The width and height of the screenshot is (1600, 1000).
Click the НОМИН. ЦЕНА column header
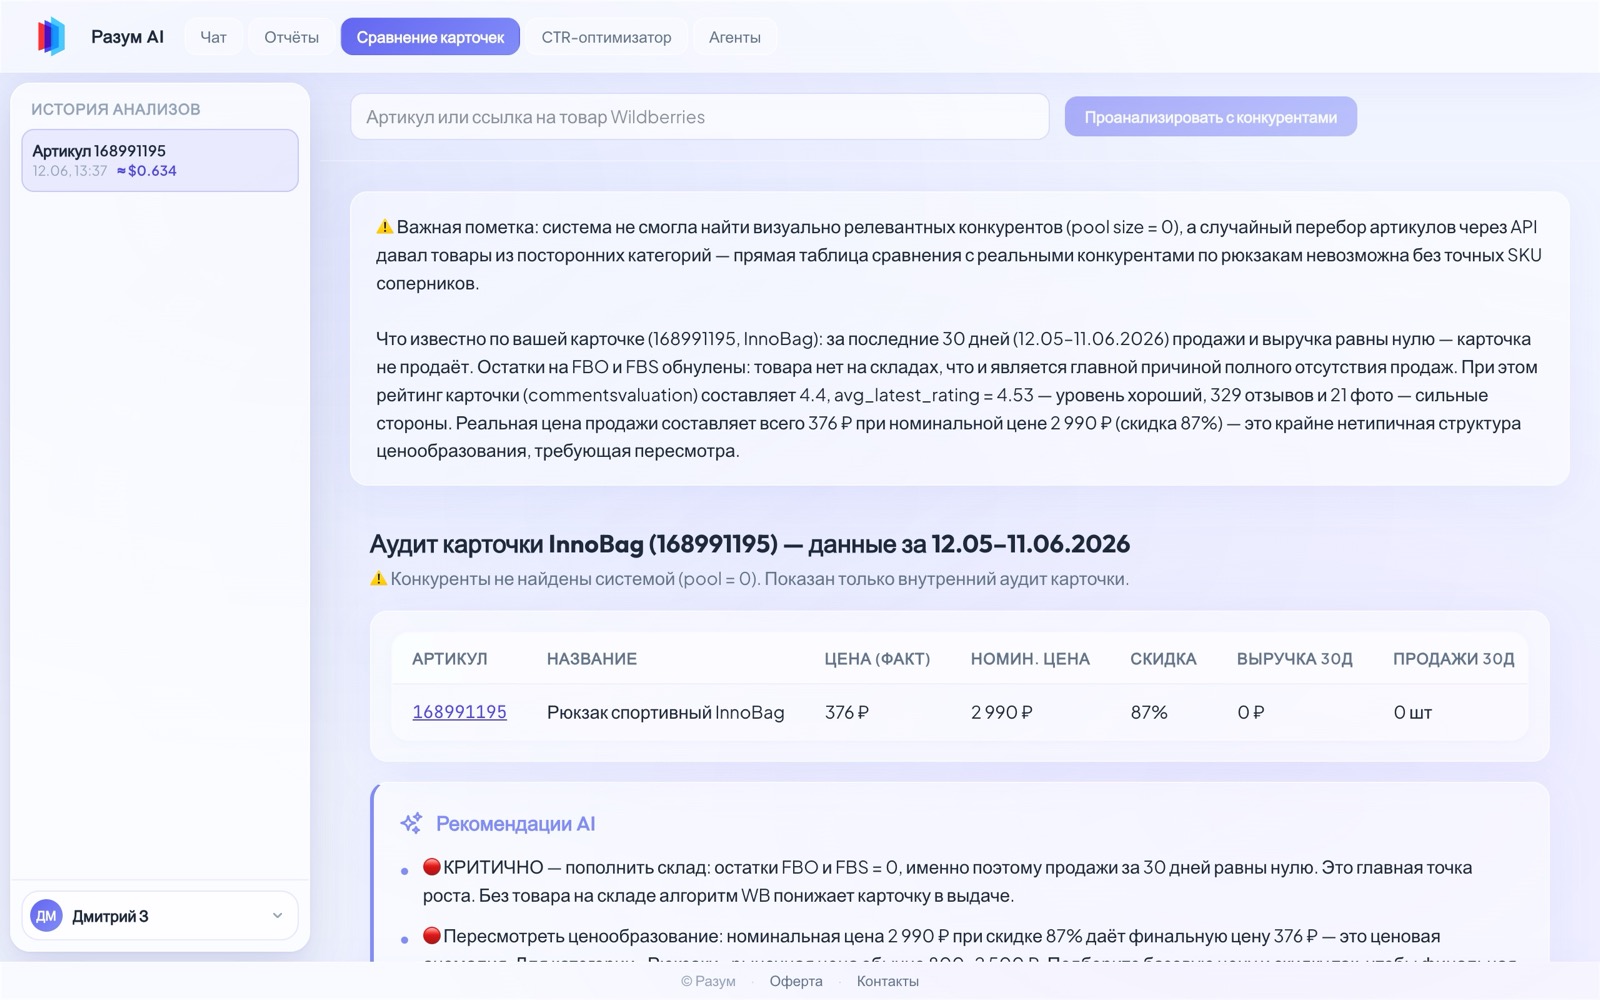pyautogui.click(x=1030, y=659)
